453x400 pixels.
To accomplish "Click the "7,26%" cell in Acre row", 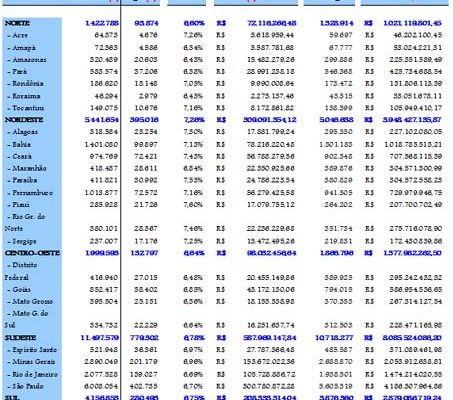I will click(x=193, y=35).
